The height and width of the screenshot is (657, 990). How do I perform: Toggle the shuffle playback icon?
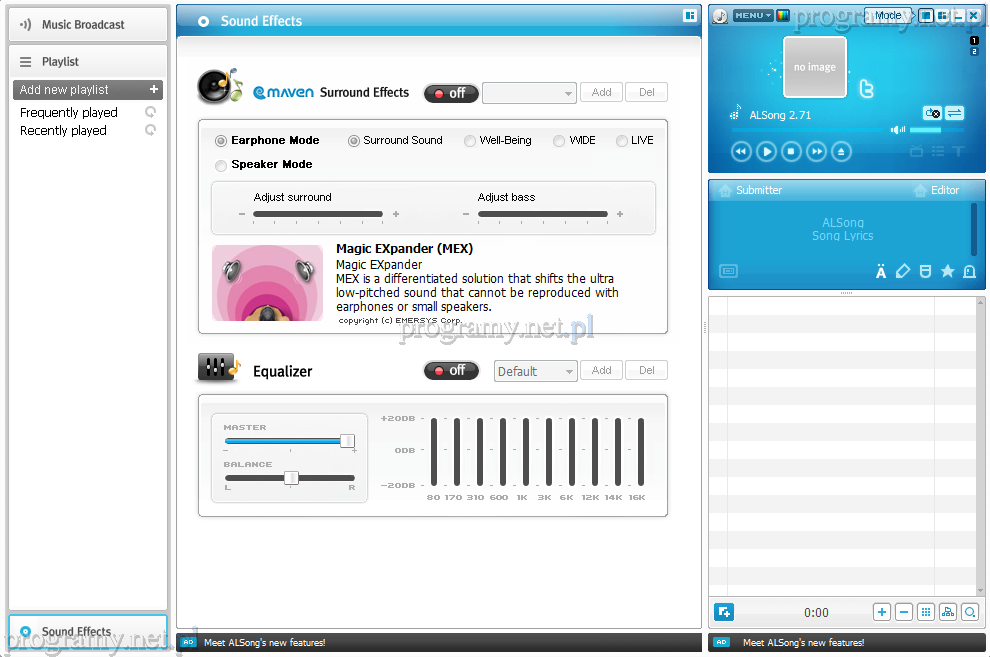point(954,113)
